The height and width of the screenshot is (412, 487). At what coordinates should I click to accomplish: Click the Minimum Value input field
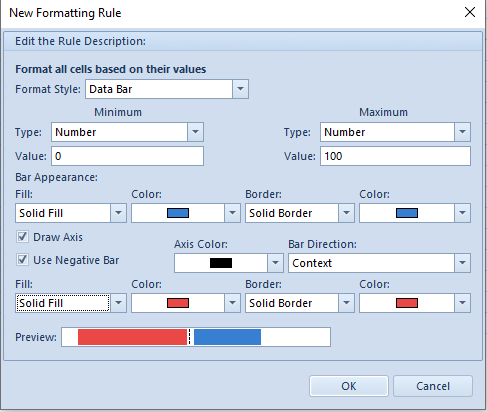[x=127, y=156]
